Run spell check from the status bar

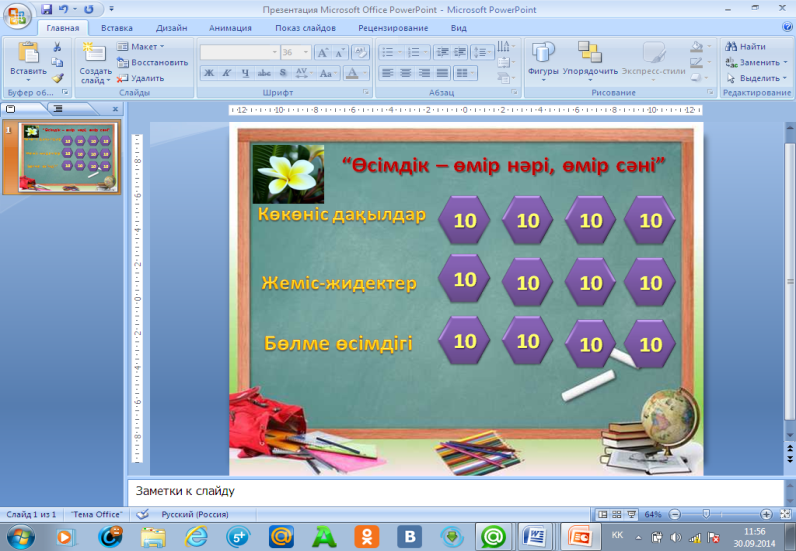[x=143, y=514]
